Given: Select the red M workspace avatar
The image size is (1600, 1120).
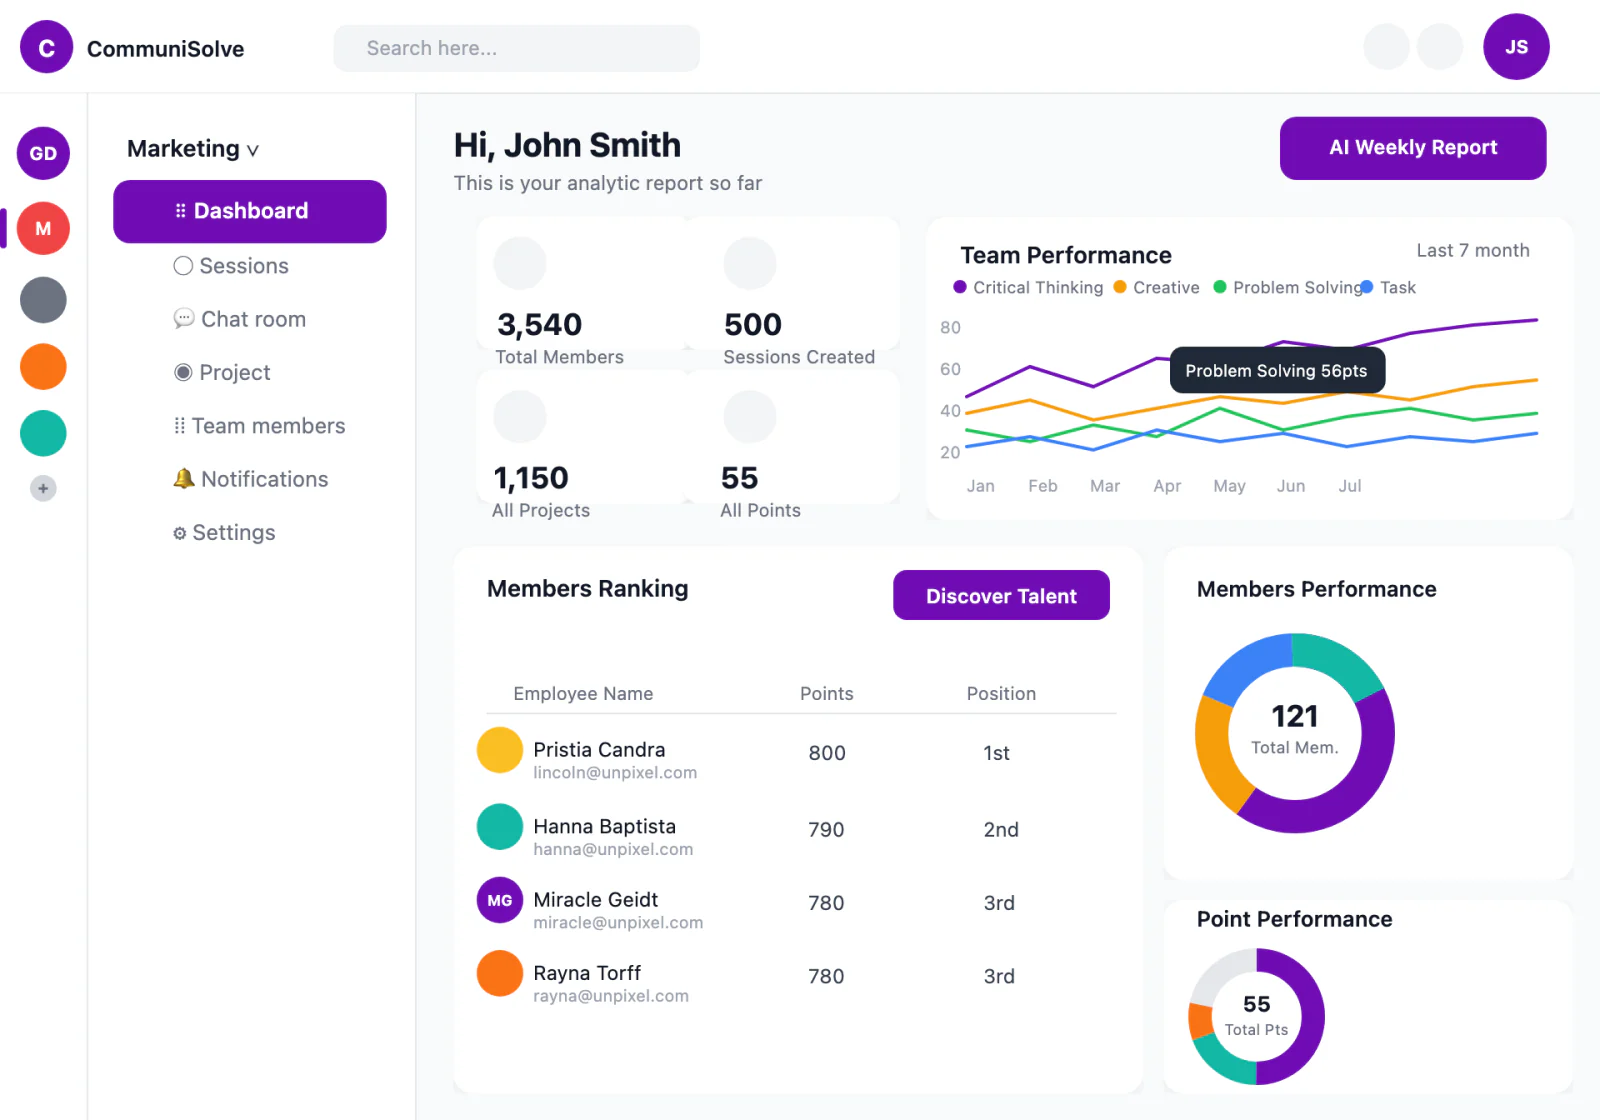Looking at the screenshot, I should click(43, 228).
